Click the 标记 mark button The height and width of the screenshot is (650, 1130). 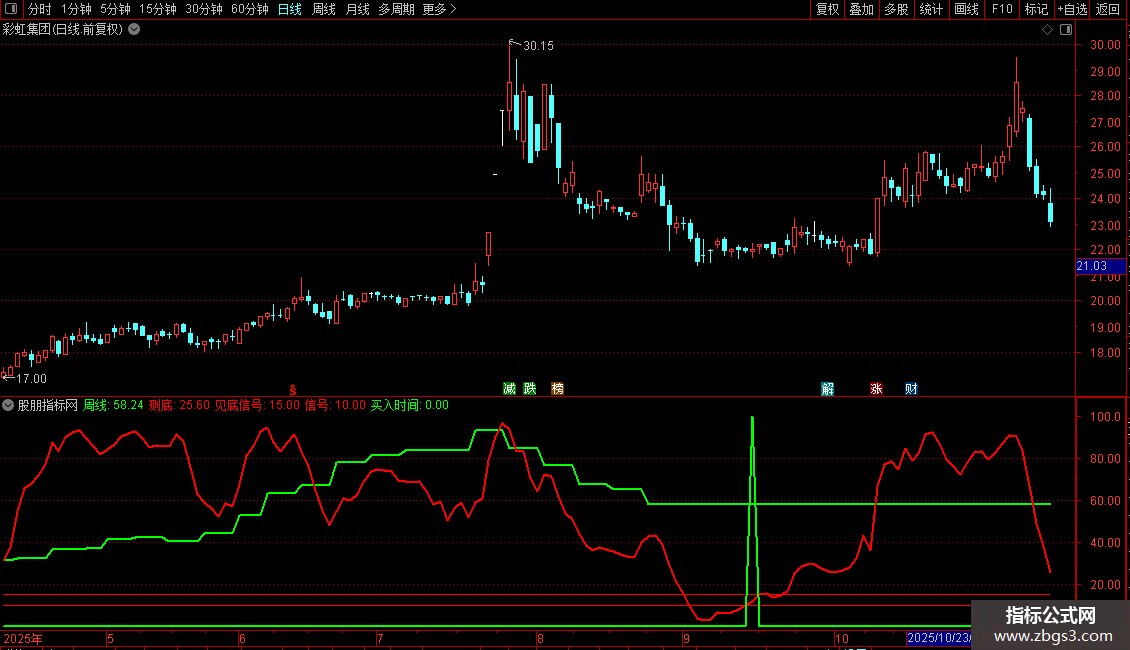coord(1036,9)
